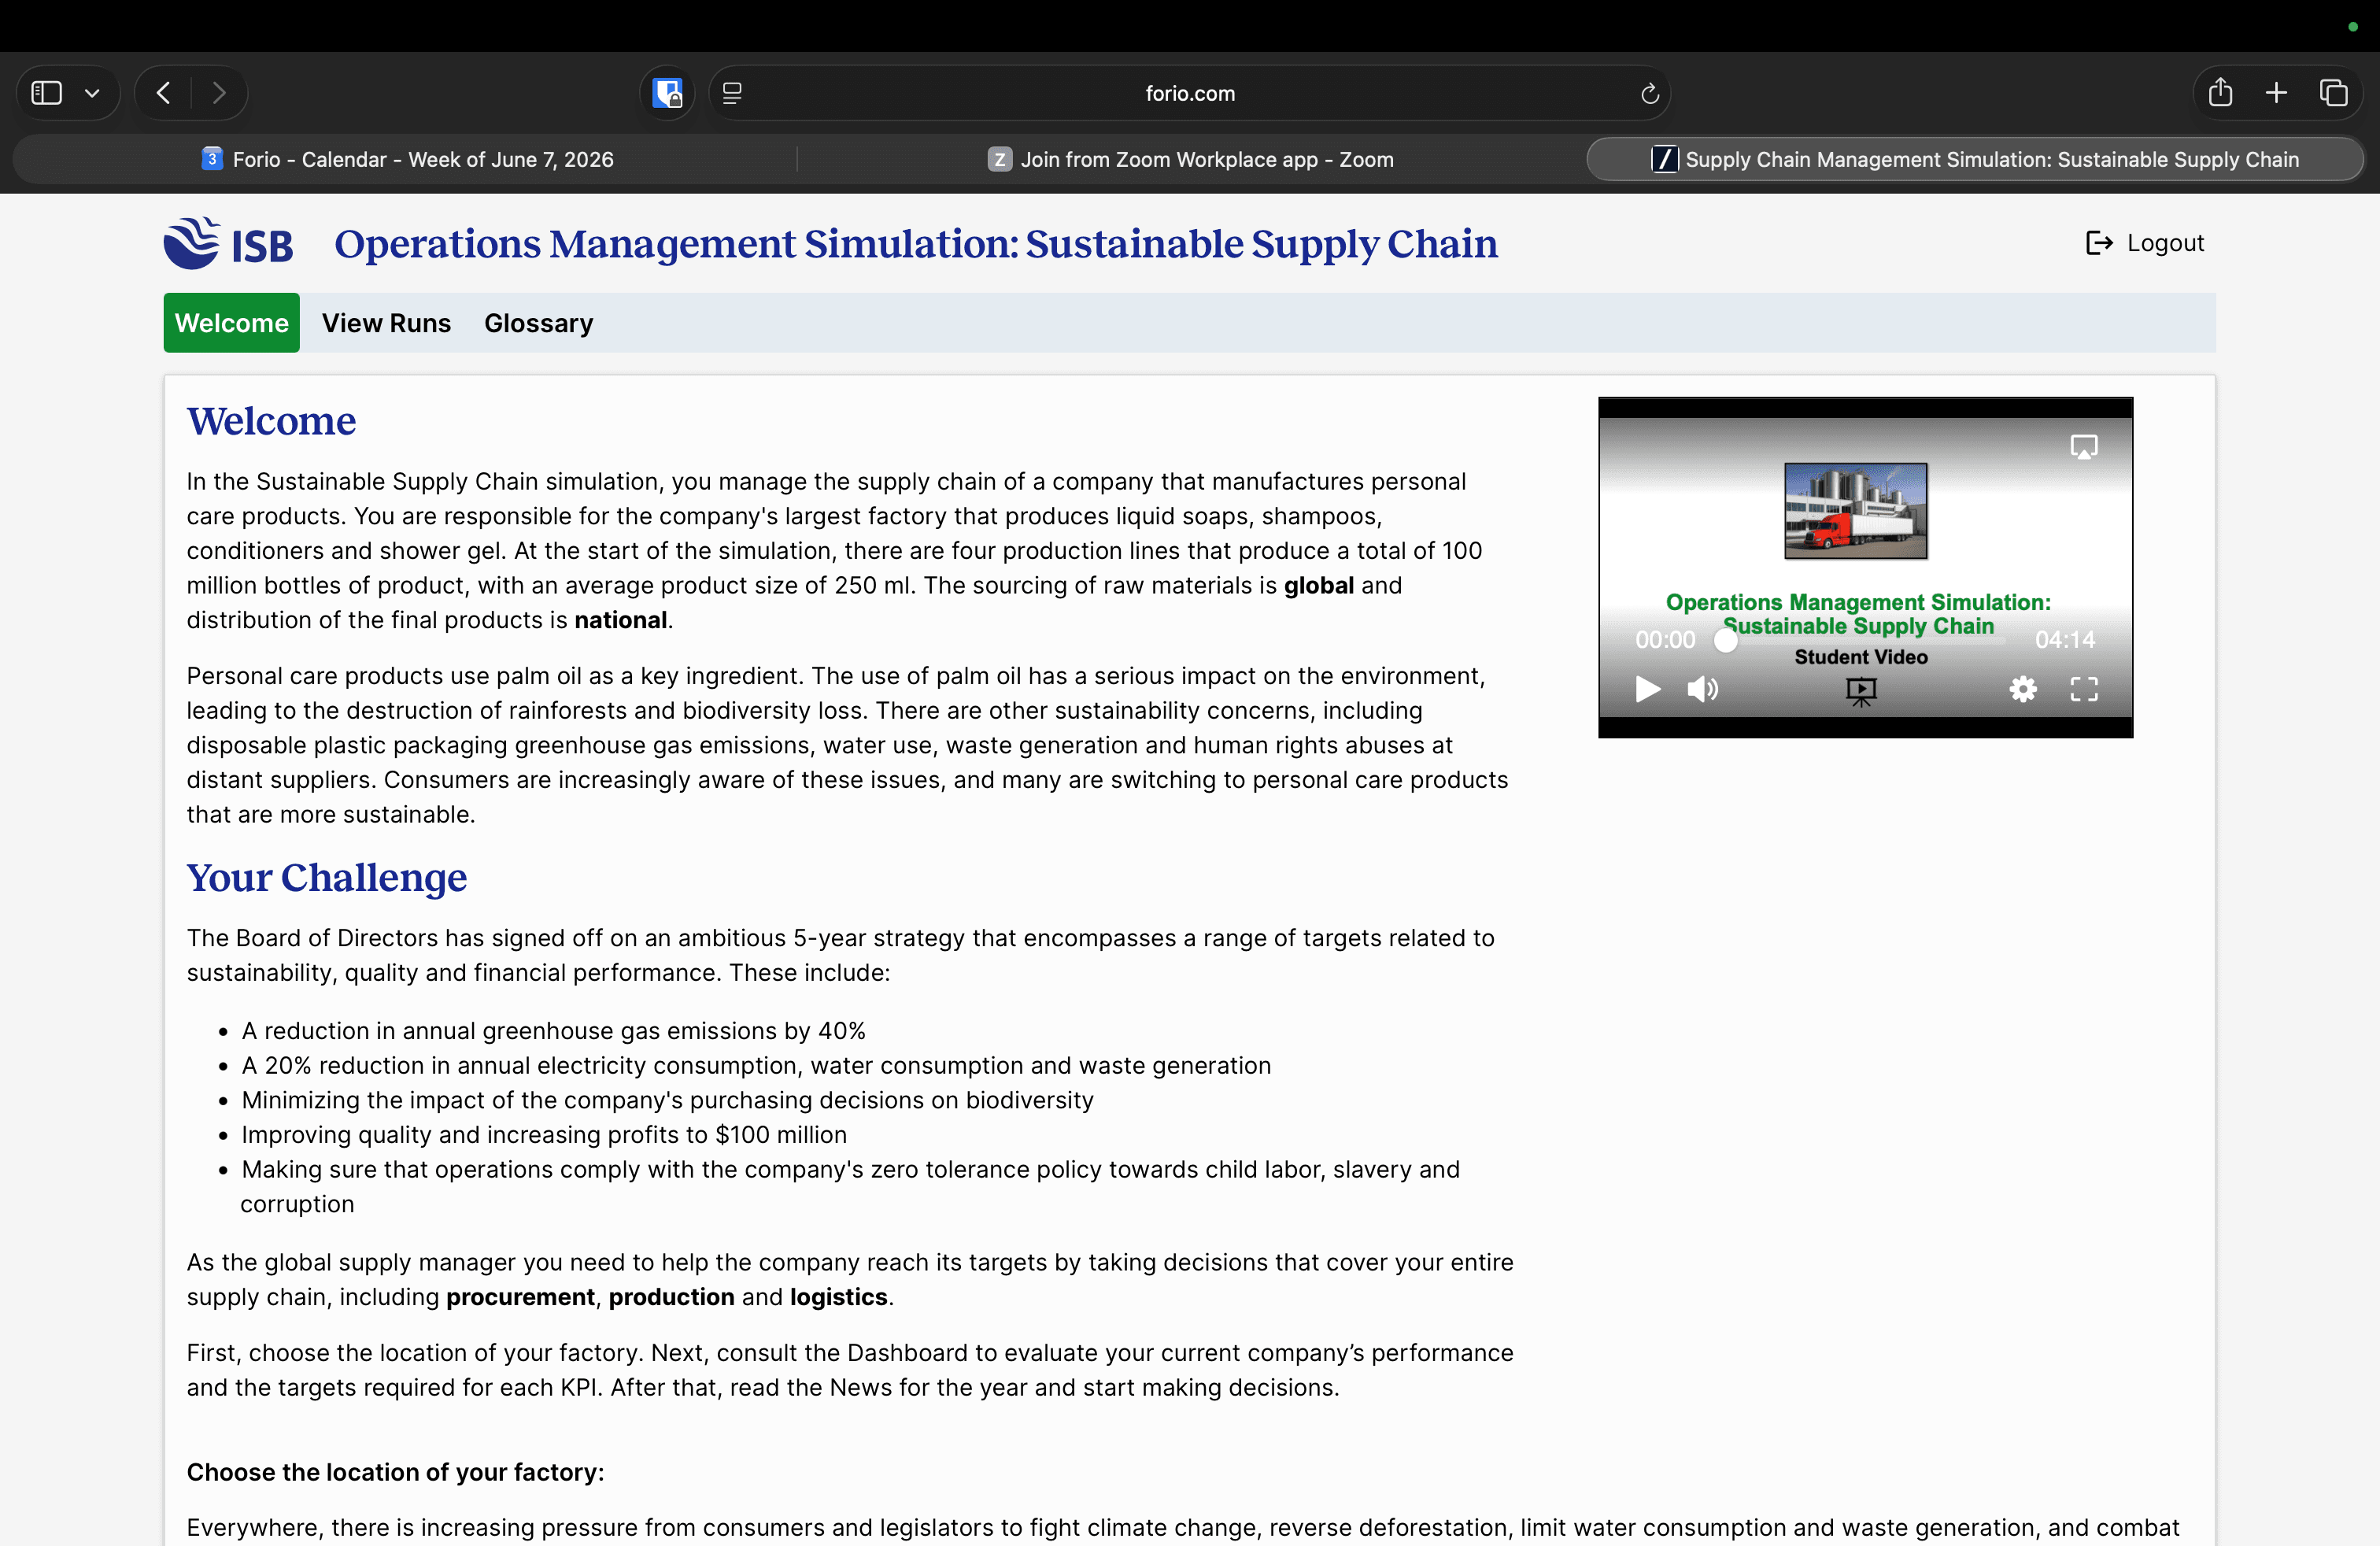
Task: Click the bold word production
Action: (x=672, y=1297)
